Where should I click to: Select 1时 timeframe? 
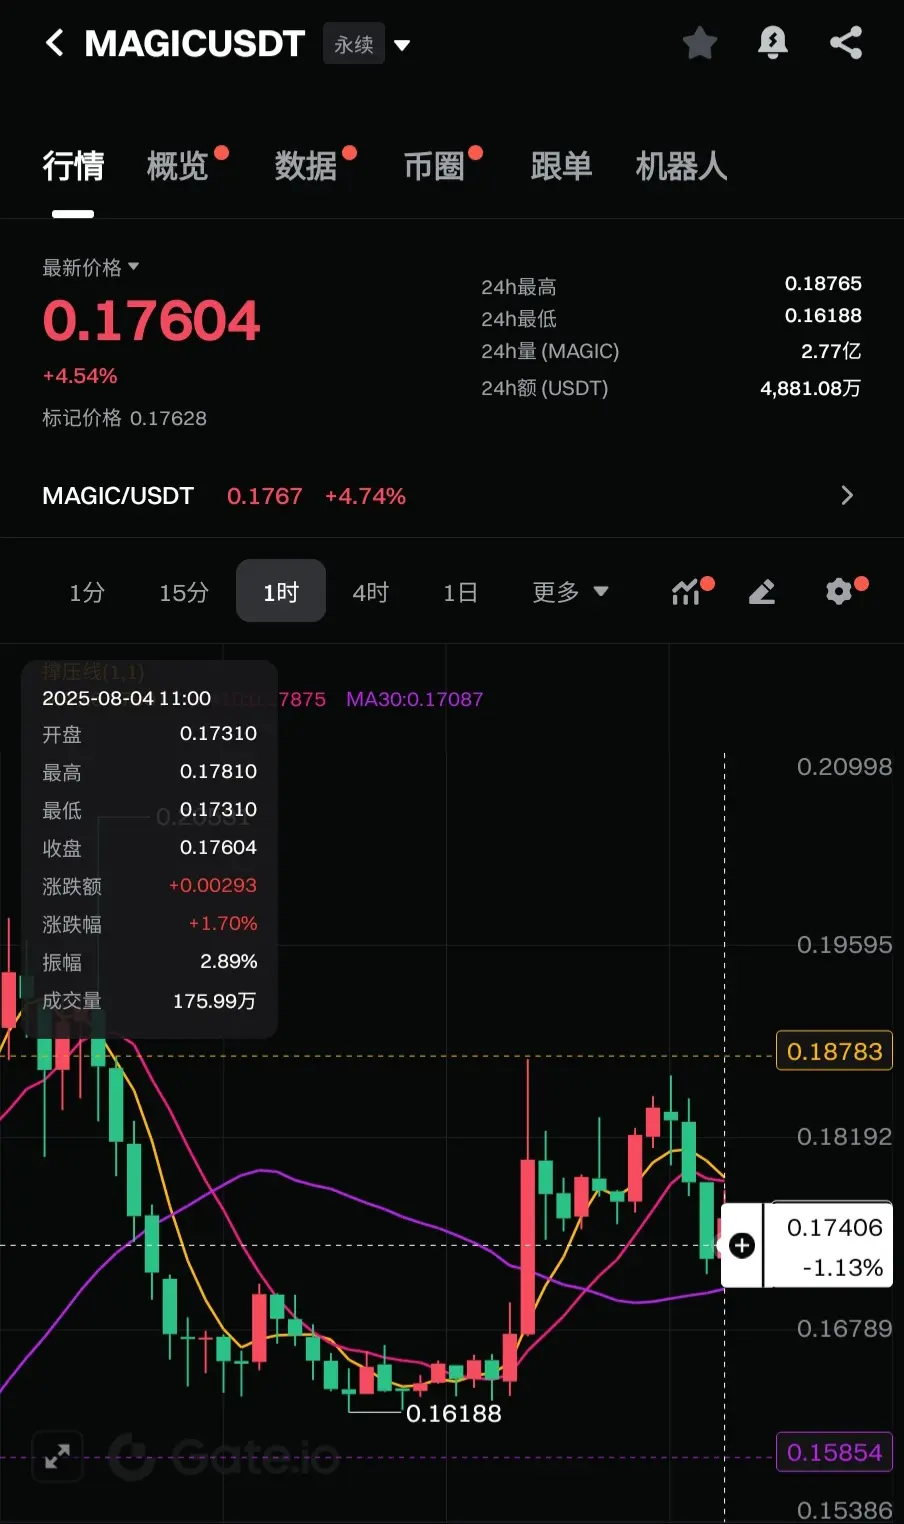[281, 591]
